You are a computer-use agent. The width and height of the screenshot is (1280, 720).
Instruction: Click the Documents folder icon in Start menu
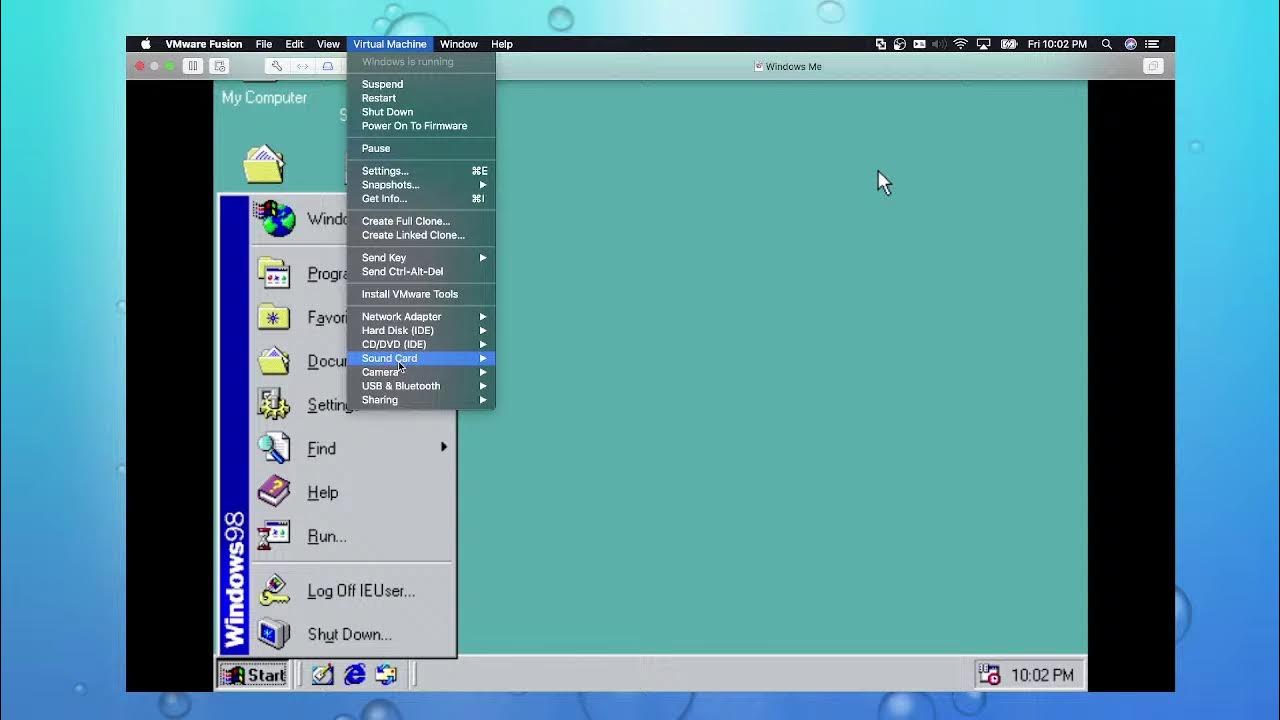[x=274, y=361]
